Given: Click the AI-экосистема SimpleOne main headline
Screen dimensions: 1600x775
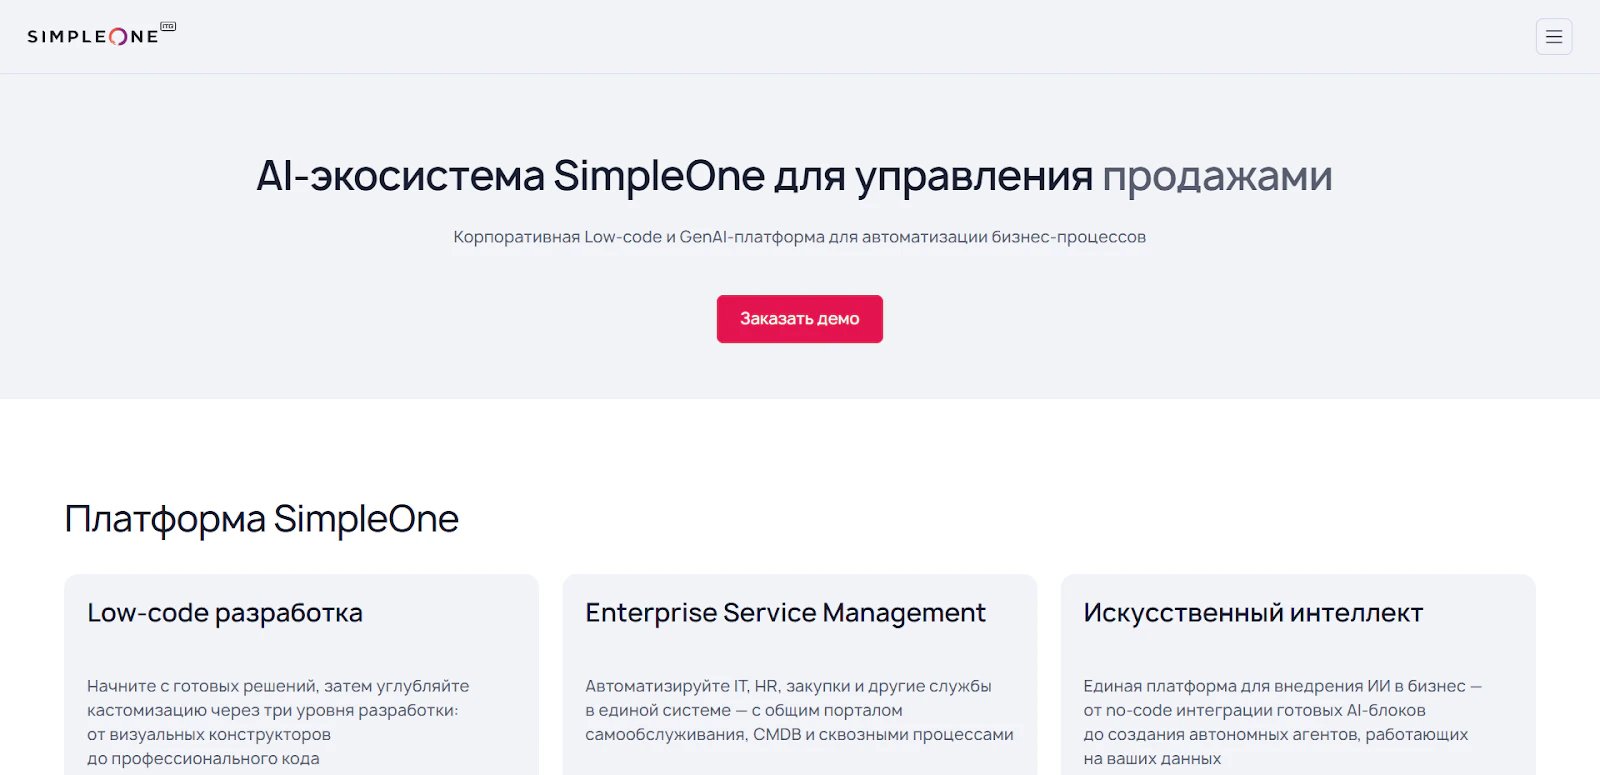Looking at the screenshot, I should (794, 176).
